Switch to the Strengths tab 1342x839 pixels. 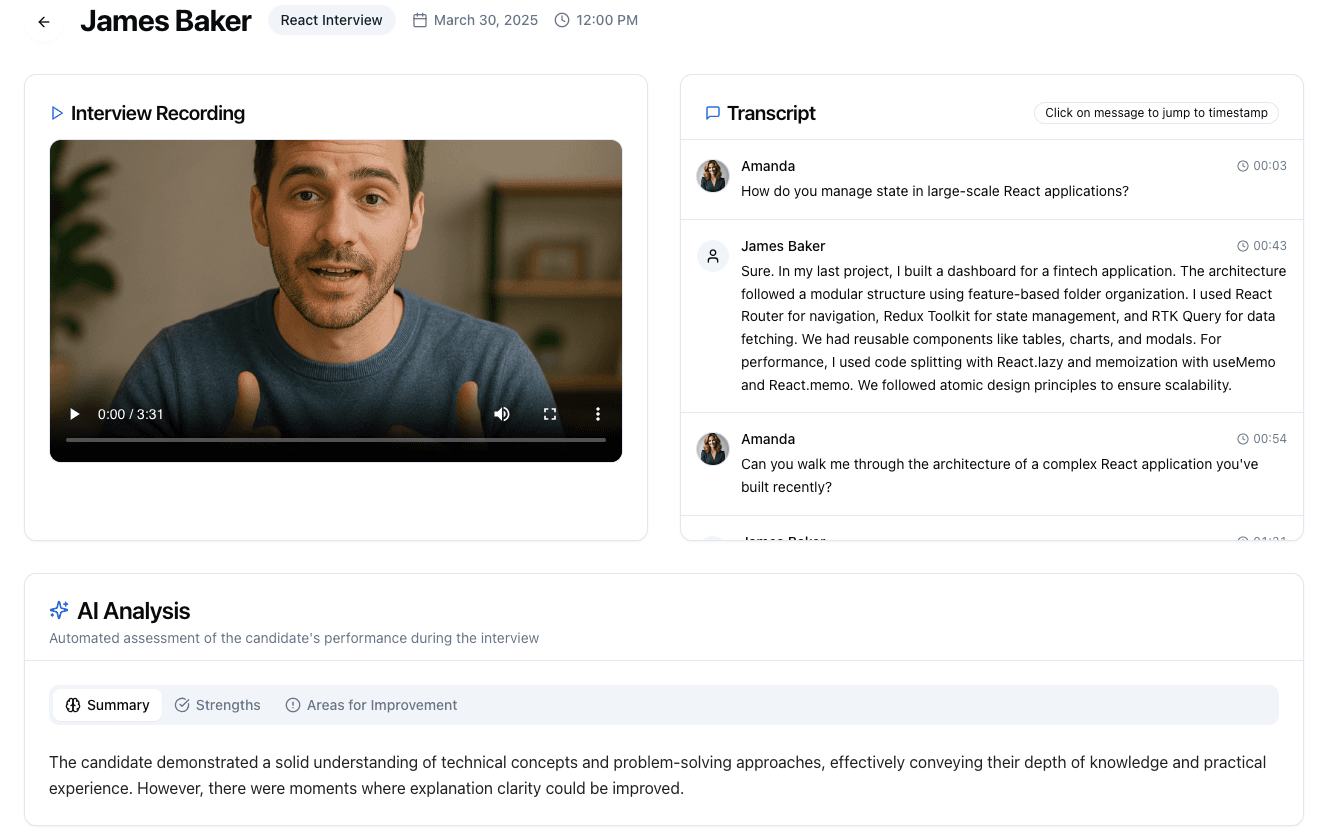(x=218, y=705)
